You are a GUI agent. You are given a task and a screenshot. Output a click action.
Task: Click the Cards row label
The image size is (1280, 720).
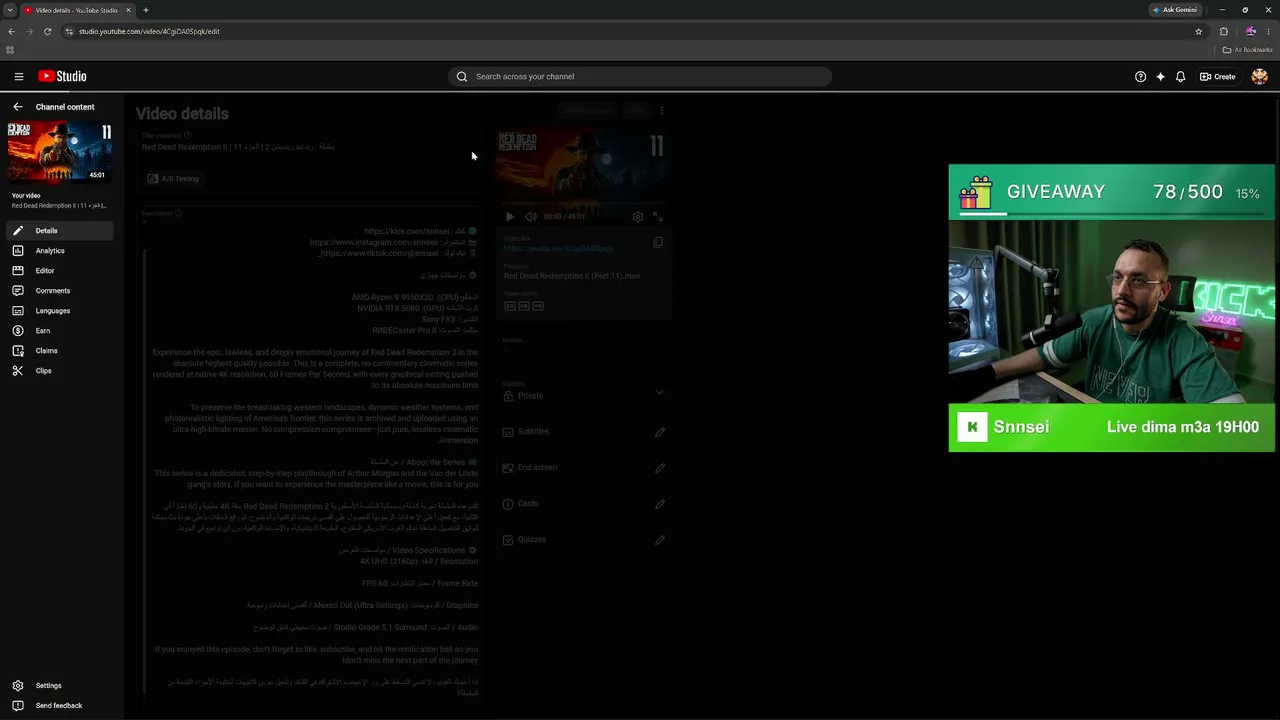528,504
